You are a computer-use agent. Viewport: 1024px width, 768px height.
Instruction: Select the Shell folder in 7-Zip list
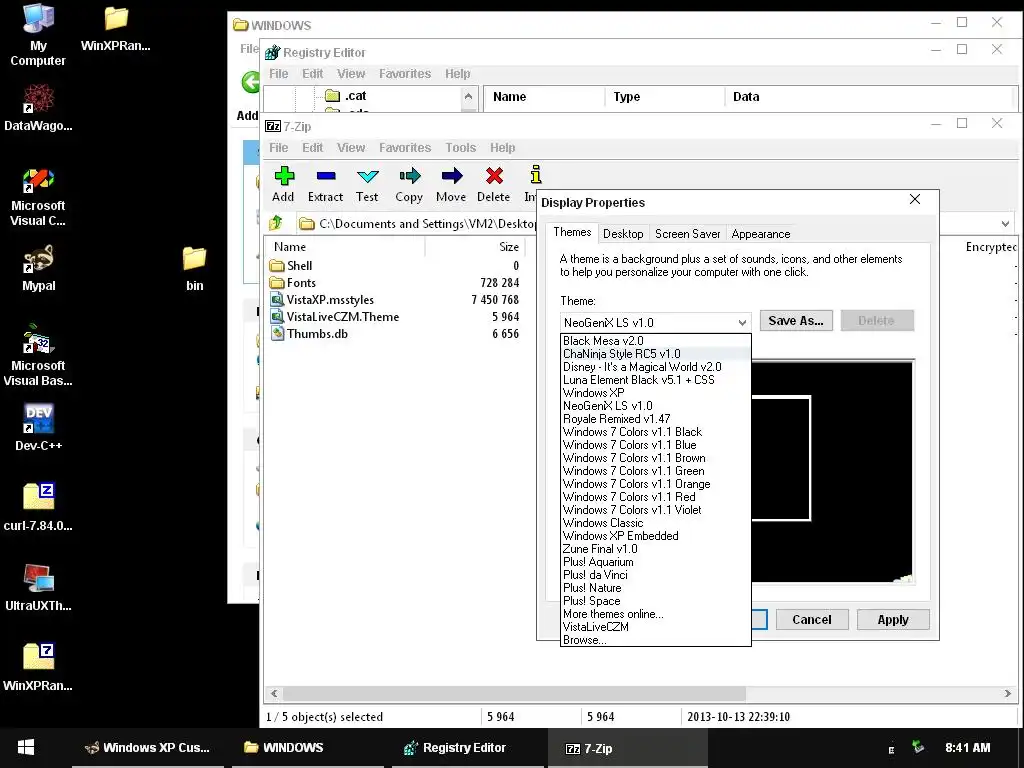(291, 266)
